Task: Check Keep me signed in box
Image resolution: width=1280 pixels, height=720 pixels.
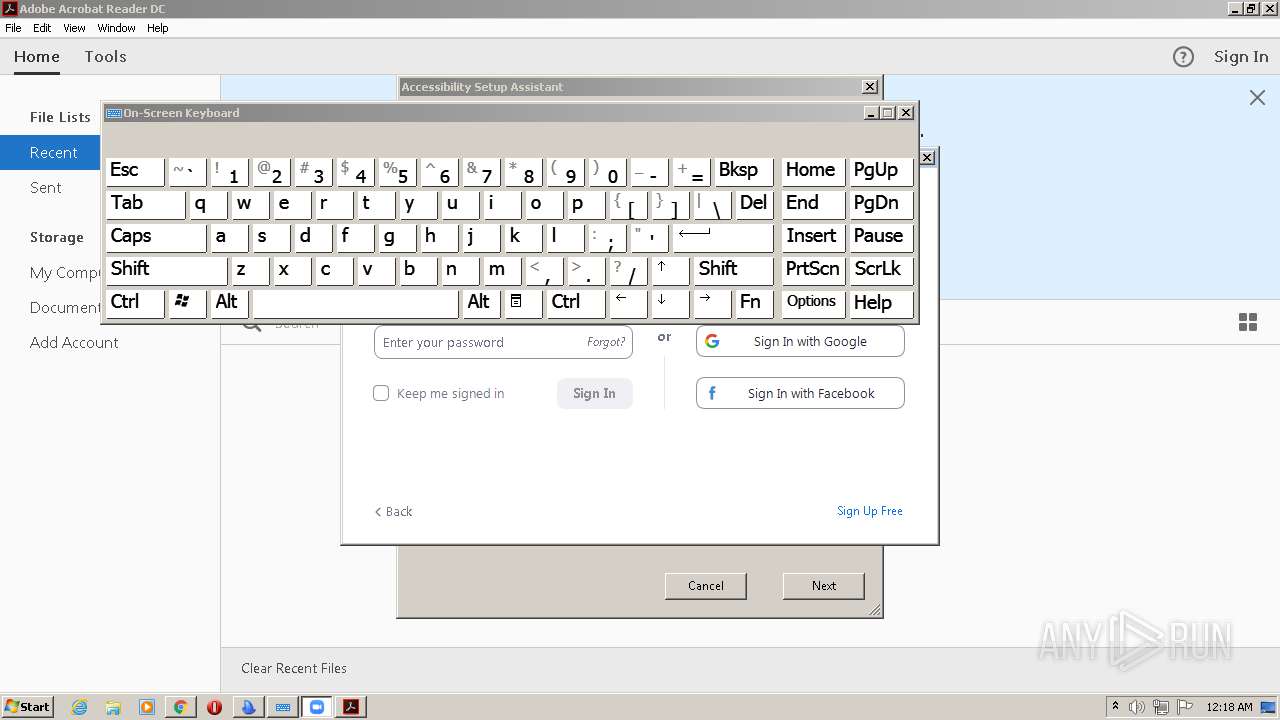Action: (381, 393)
